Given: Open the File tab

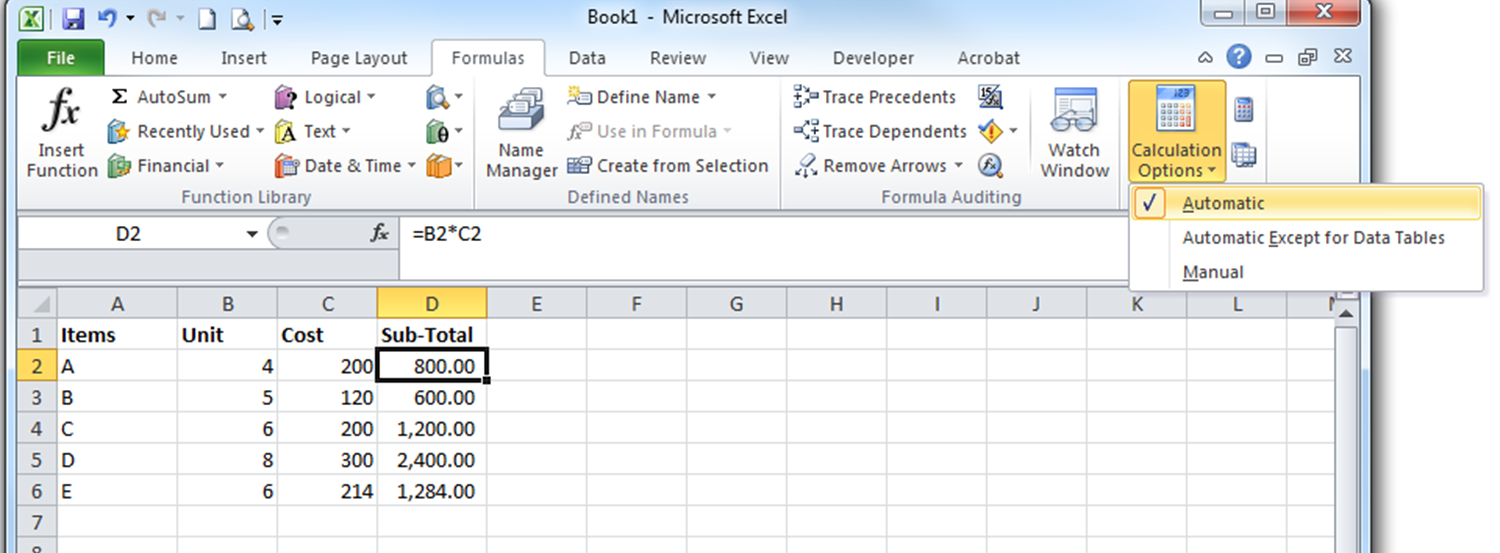Looking at the screenshot, I should 61,58.
